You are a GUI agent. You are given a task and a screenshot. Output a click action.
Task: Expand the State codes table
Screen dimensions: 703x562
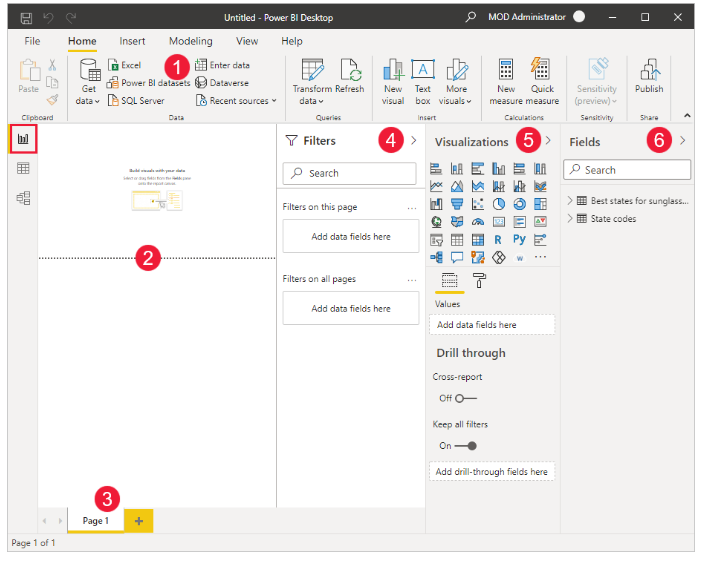(x=570, y=219)
